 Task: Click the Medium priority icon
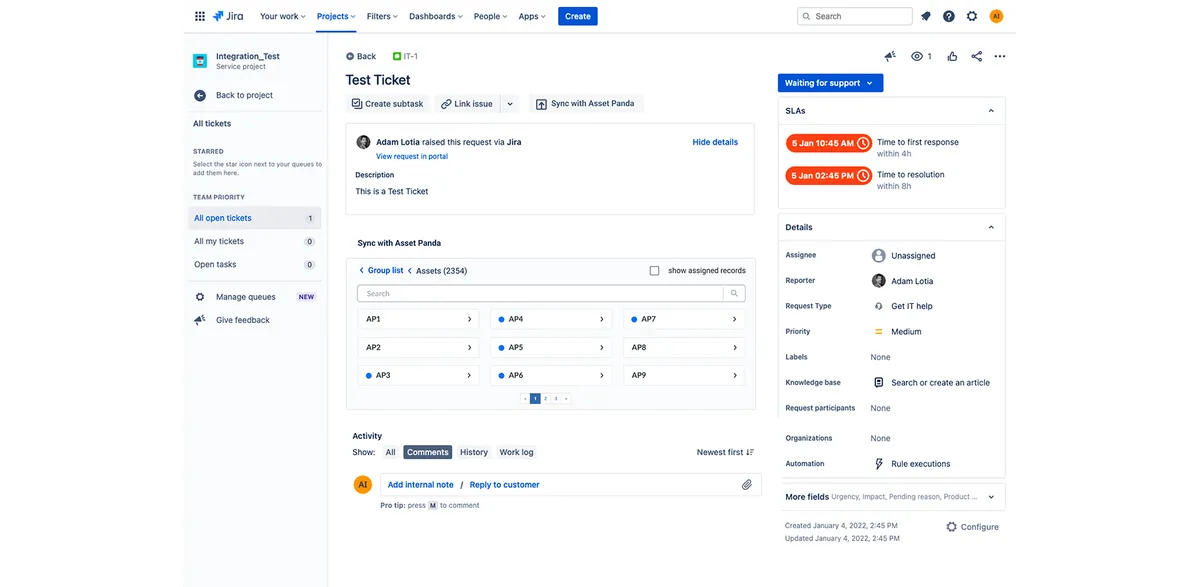point(879,331)
